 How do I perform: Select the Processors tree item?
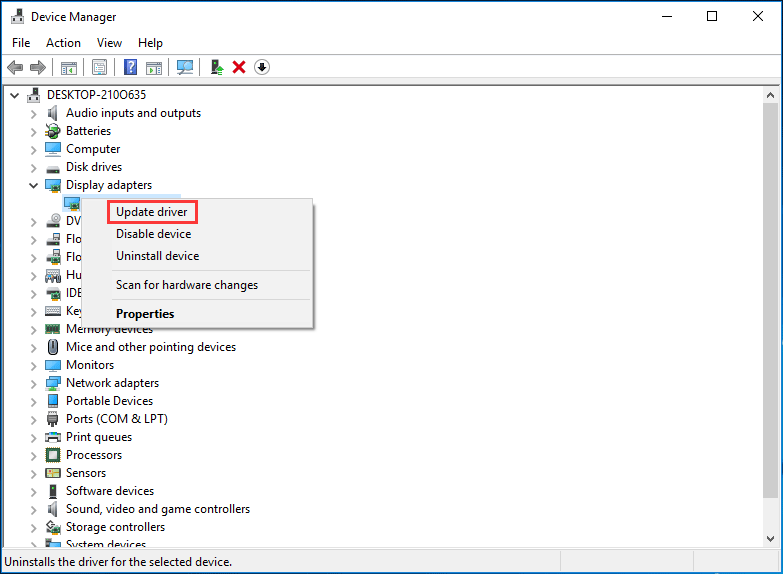[94, 455]
